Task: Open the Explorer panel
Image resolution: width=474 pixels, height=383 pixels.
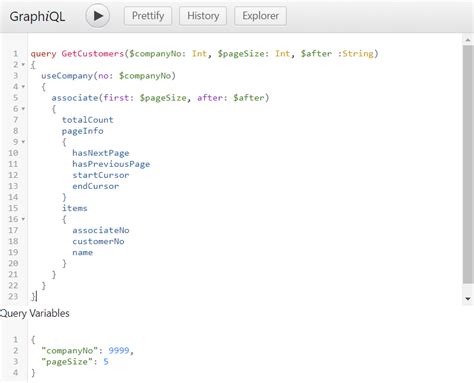Action: pos(260,16)
